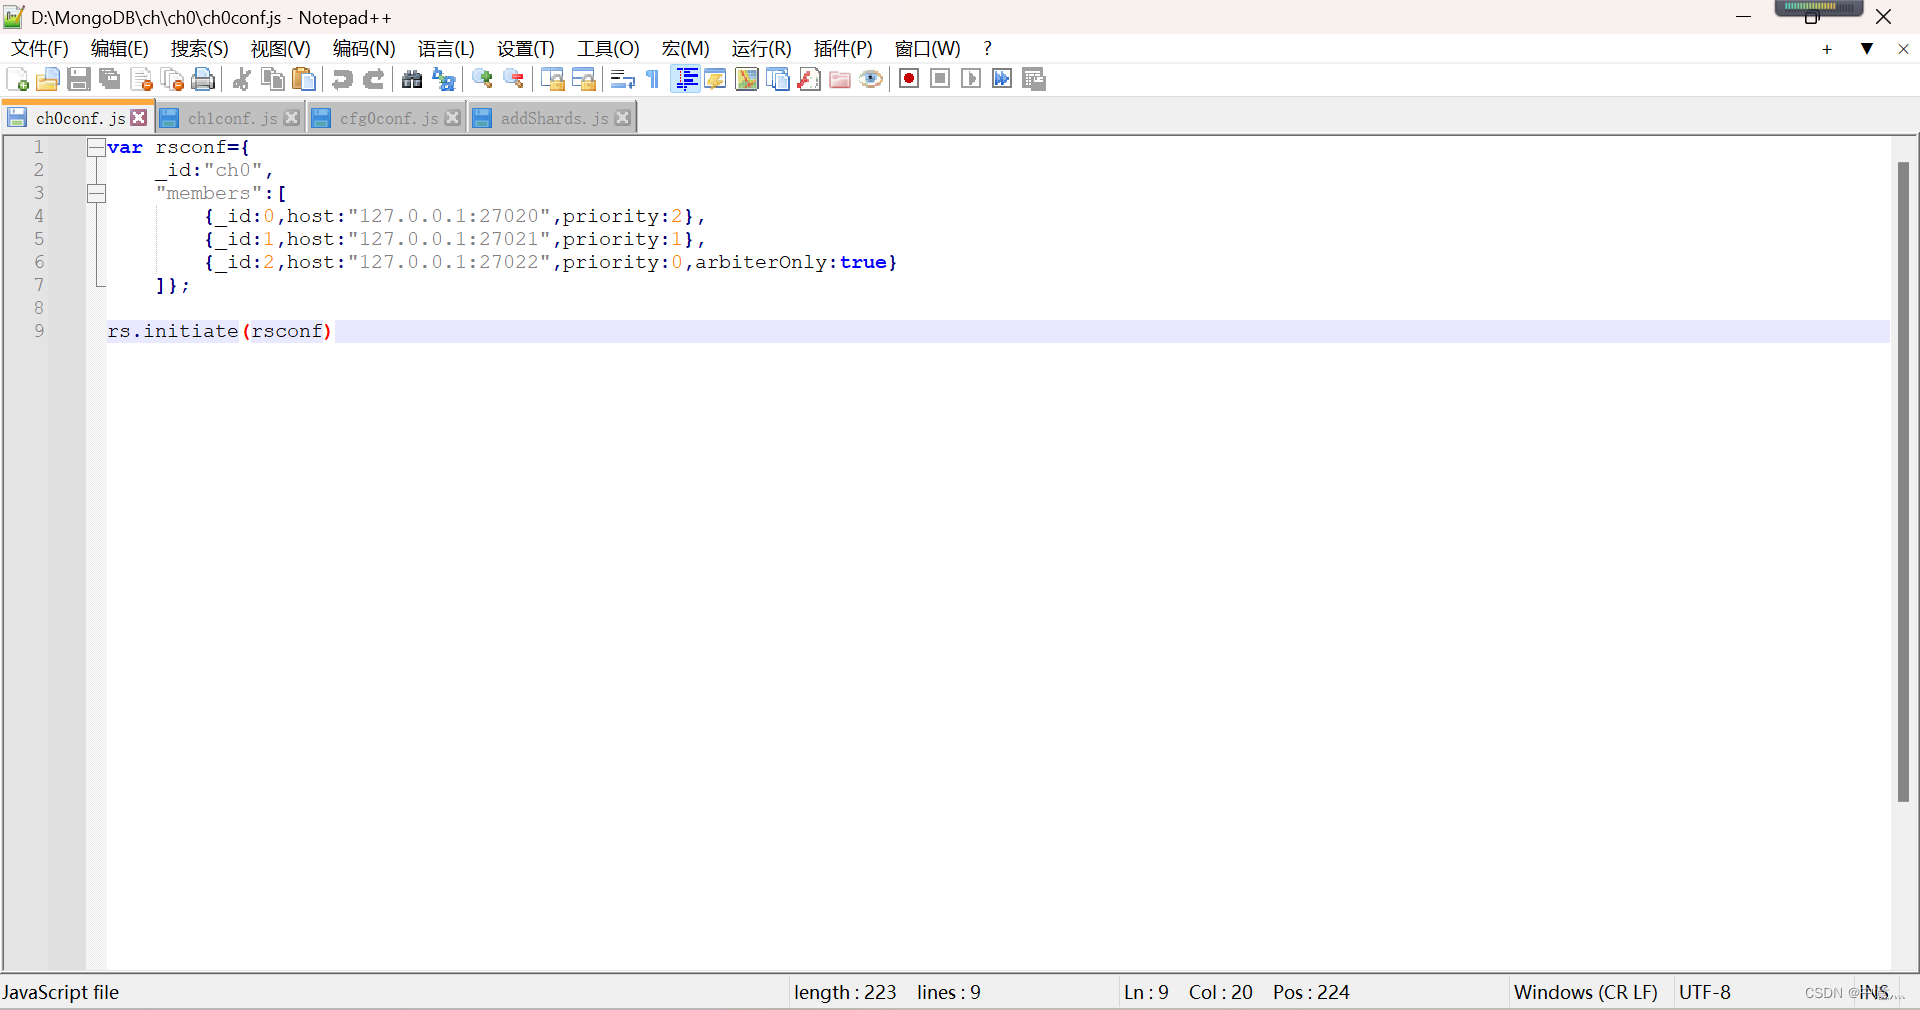Viewport: 1920px width, 1010px height.
Task: Start macro recording with the red record button
Action: pyautogui.click(x=909, y=79)
